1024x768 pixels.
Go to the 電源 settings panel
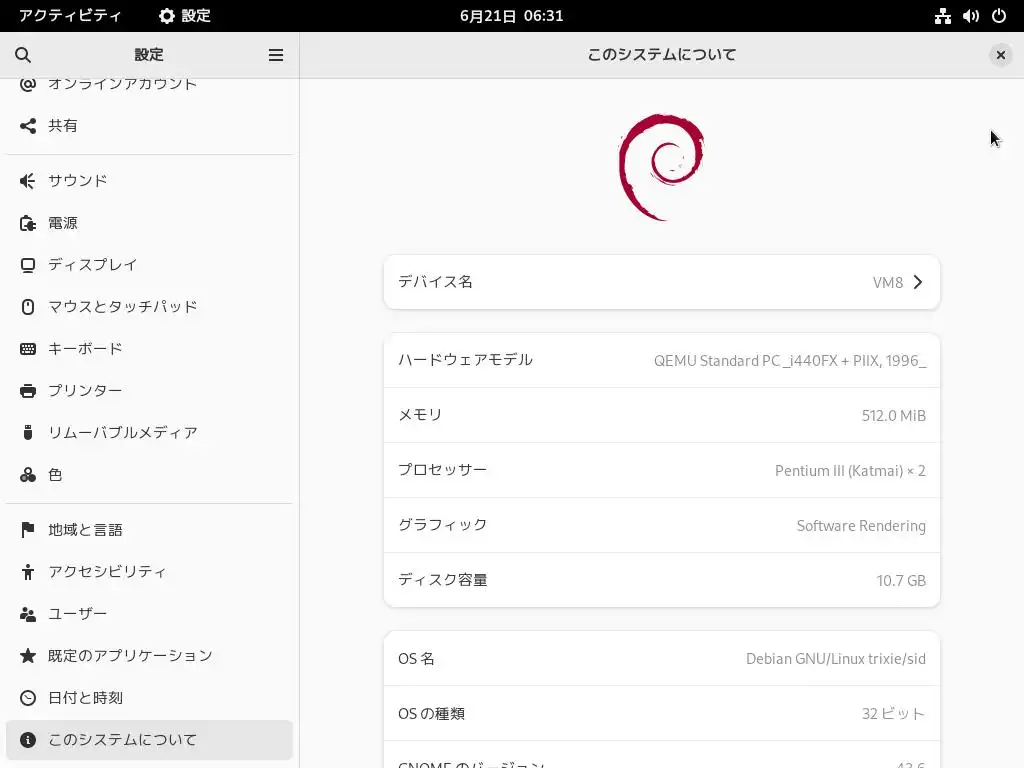pos(149,223)
